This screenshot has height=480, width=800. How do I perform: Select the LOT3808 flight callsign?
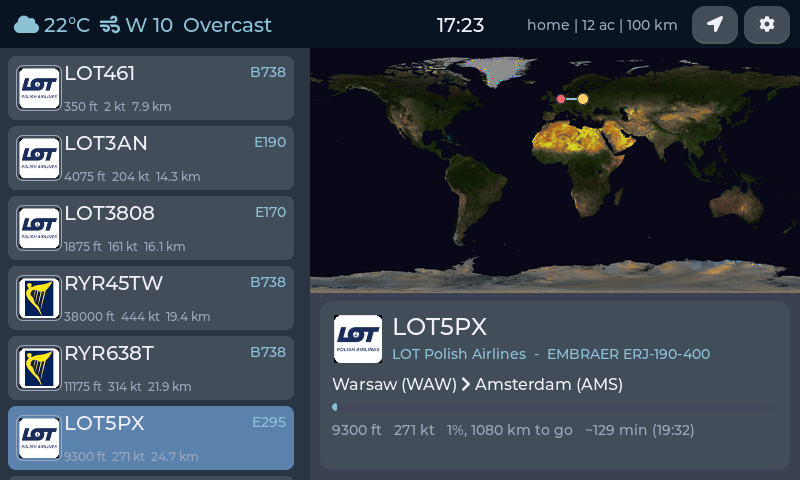[x=109, y=213]
